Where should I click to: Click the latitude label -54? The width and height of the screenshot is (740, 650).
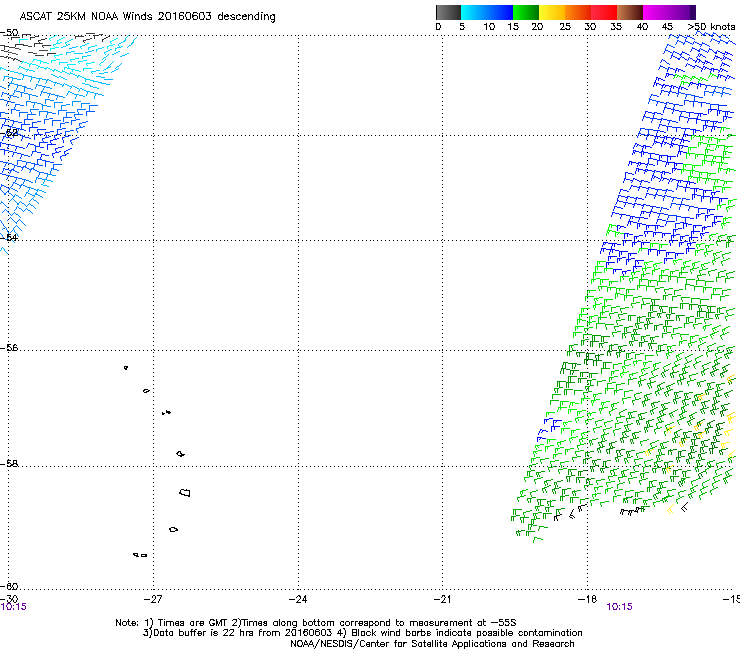coord(9,237)
